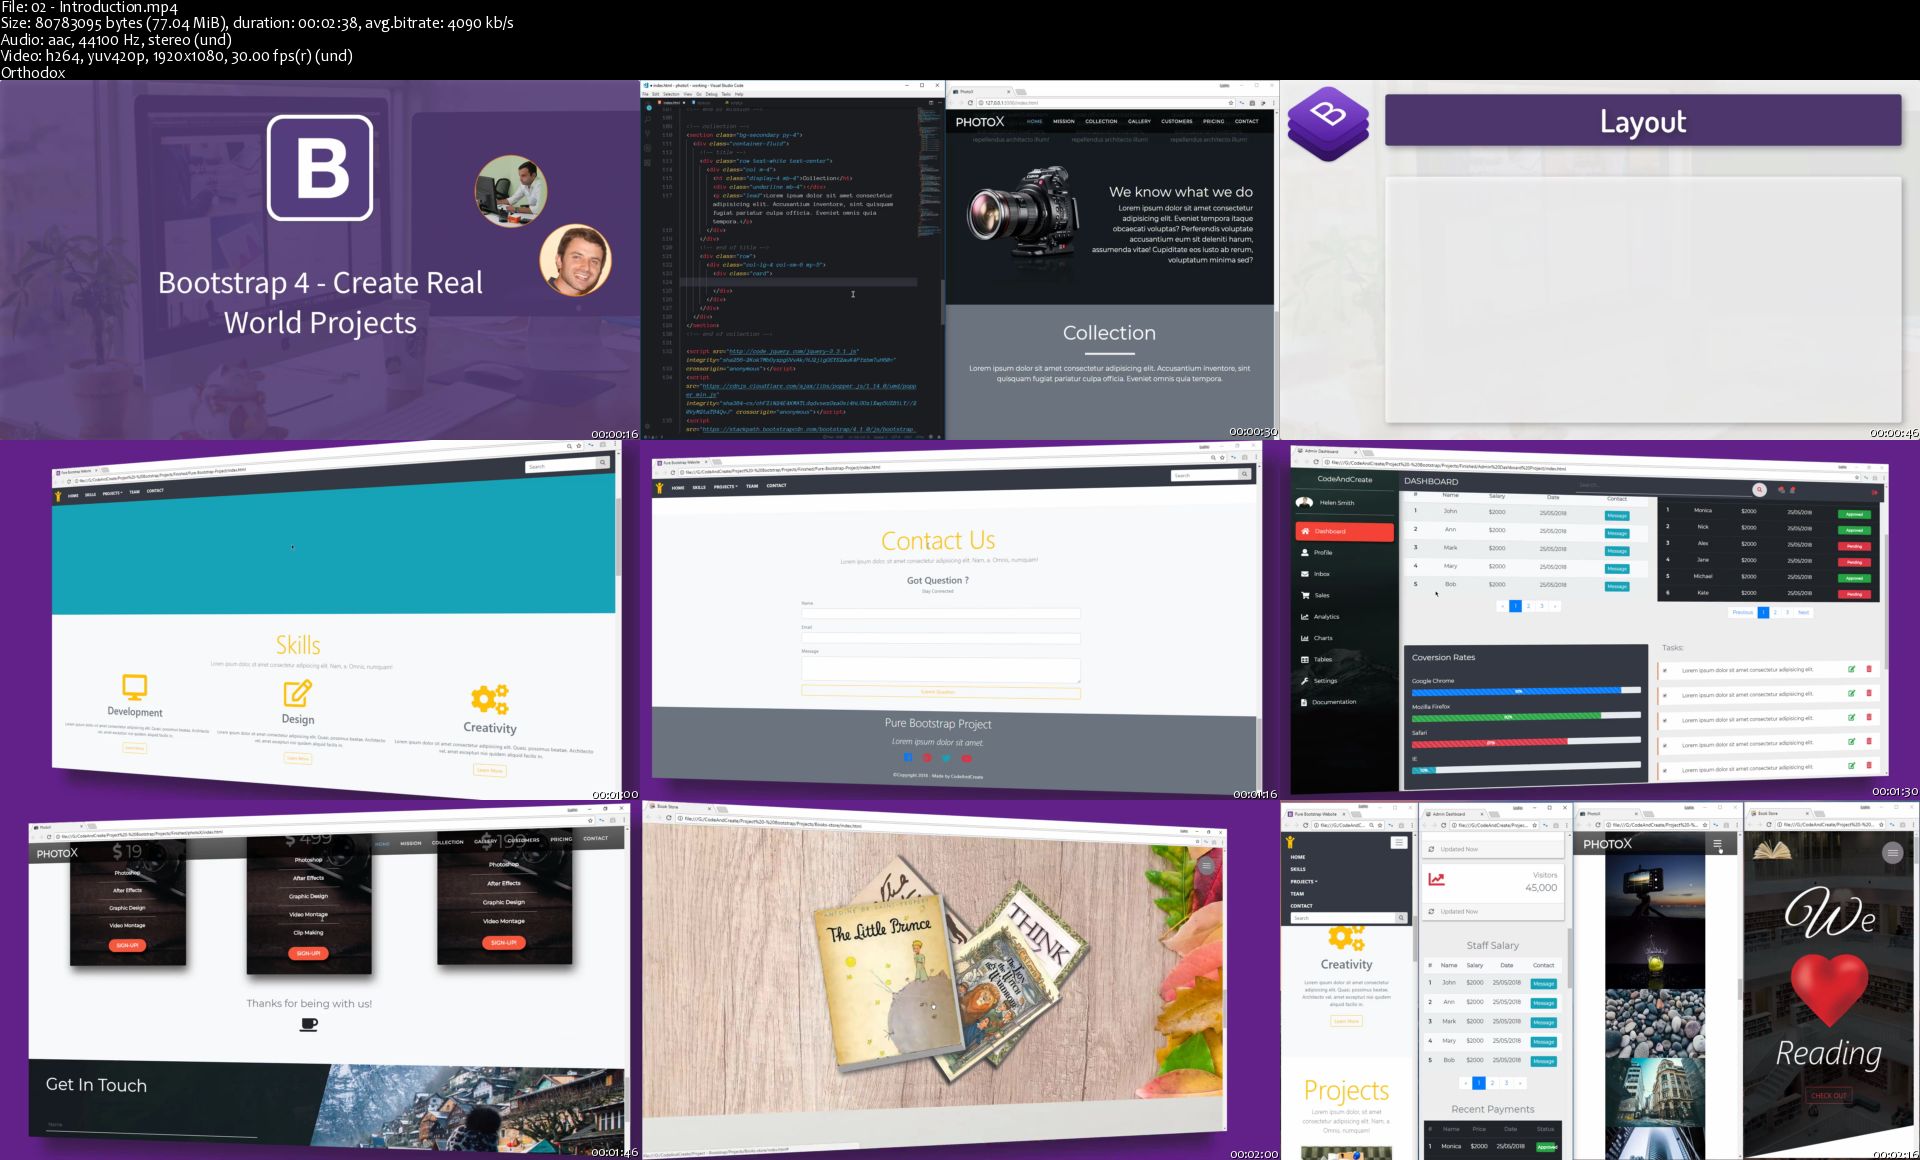The height and width of the screenshot is (1160, 1920).
Task: Click the edit icon on the topmost task row
Action: coord(1851,669)
